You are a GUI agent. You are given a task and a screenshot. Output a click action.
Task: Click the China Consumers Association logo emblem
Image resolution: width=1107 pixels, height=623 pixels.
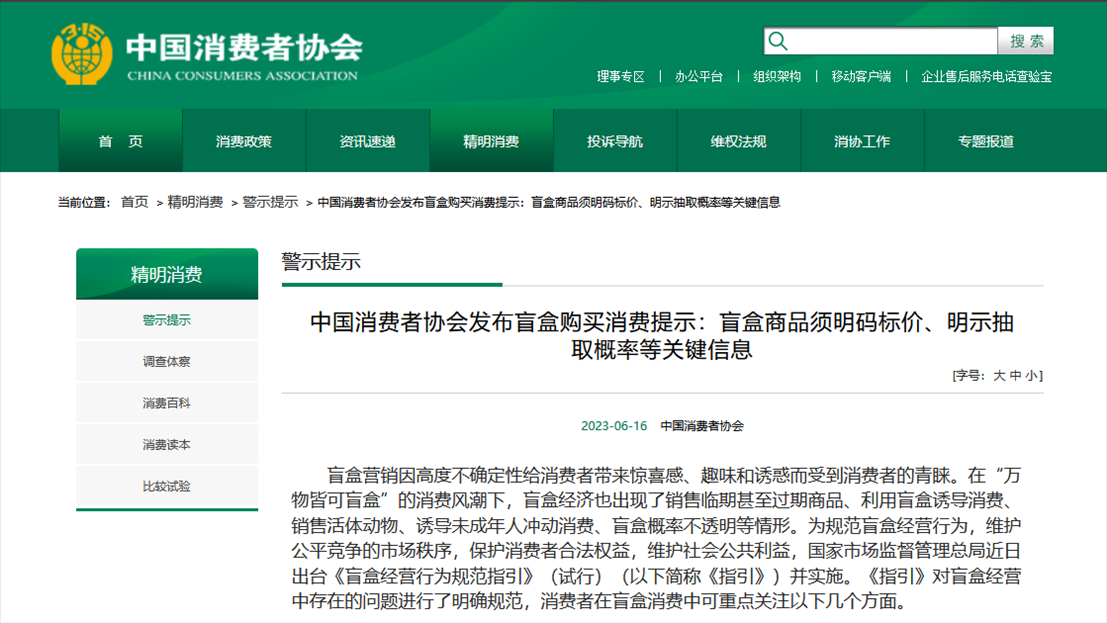(82, 55)
